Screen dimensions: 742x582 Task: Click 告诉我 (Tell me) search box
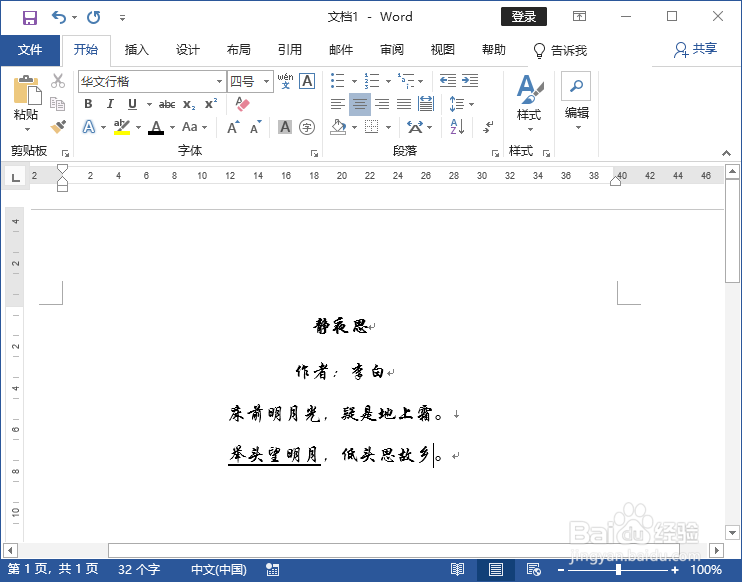561,50
